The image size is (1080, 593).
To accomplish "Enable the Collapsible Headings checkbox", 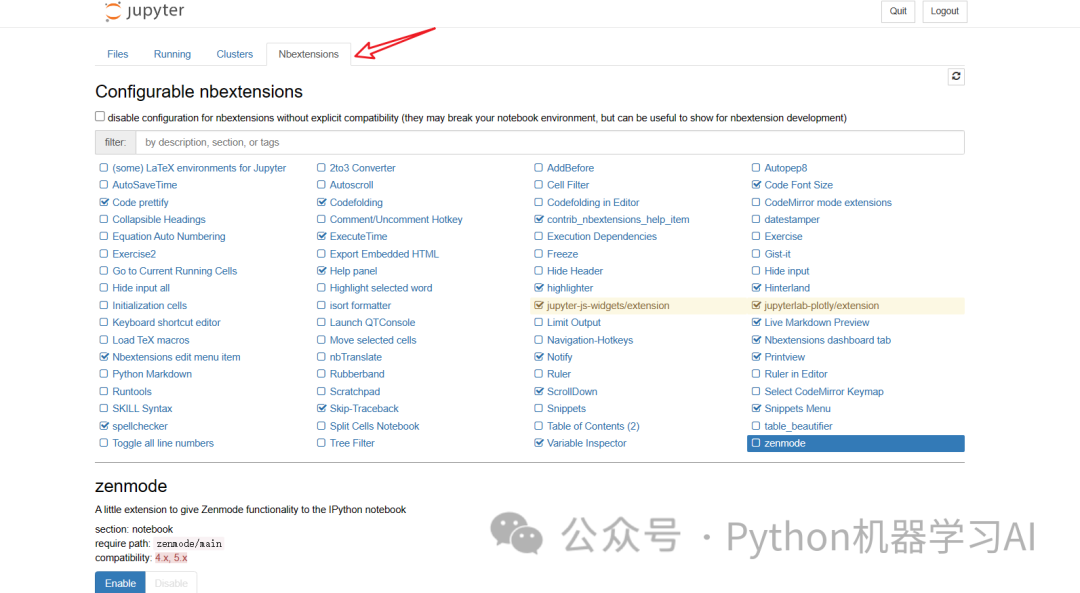I will coord(104,219).
